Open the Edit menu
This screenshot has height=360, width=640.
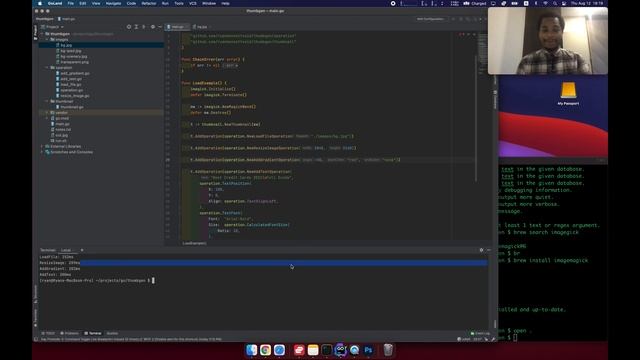(83, 3)
